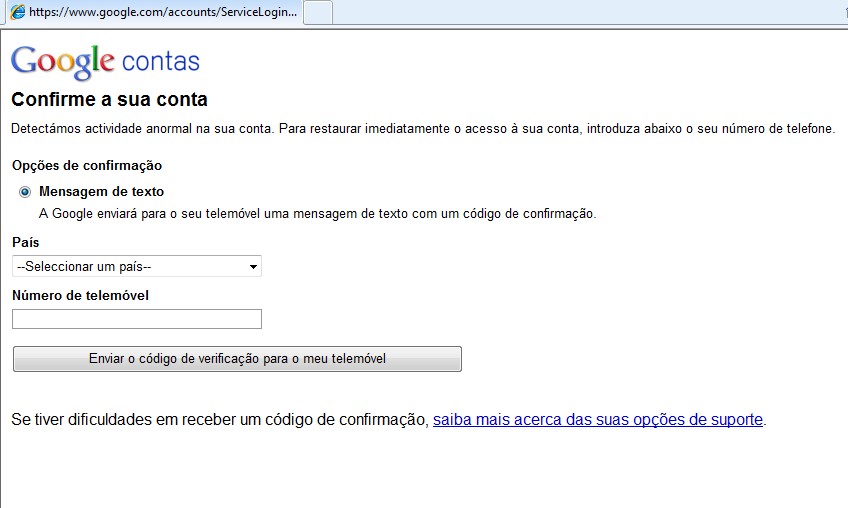Click the País label text
848x508 pixels.
[25, 242]
